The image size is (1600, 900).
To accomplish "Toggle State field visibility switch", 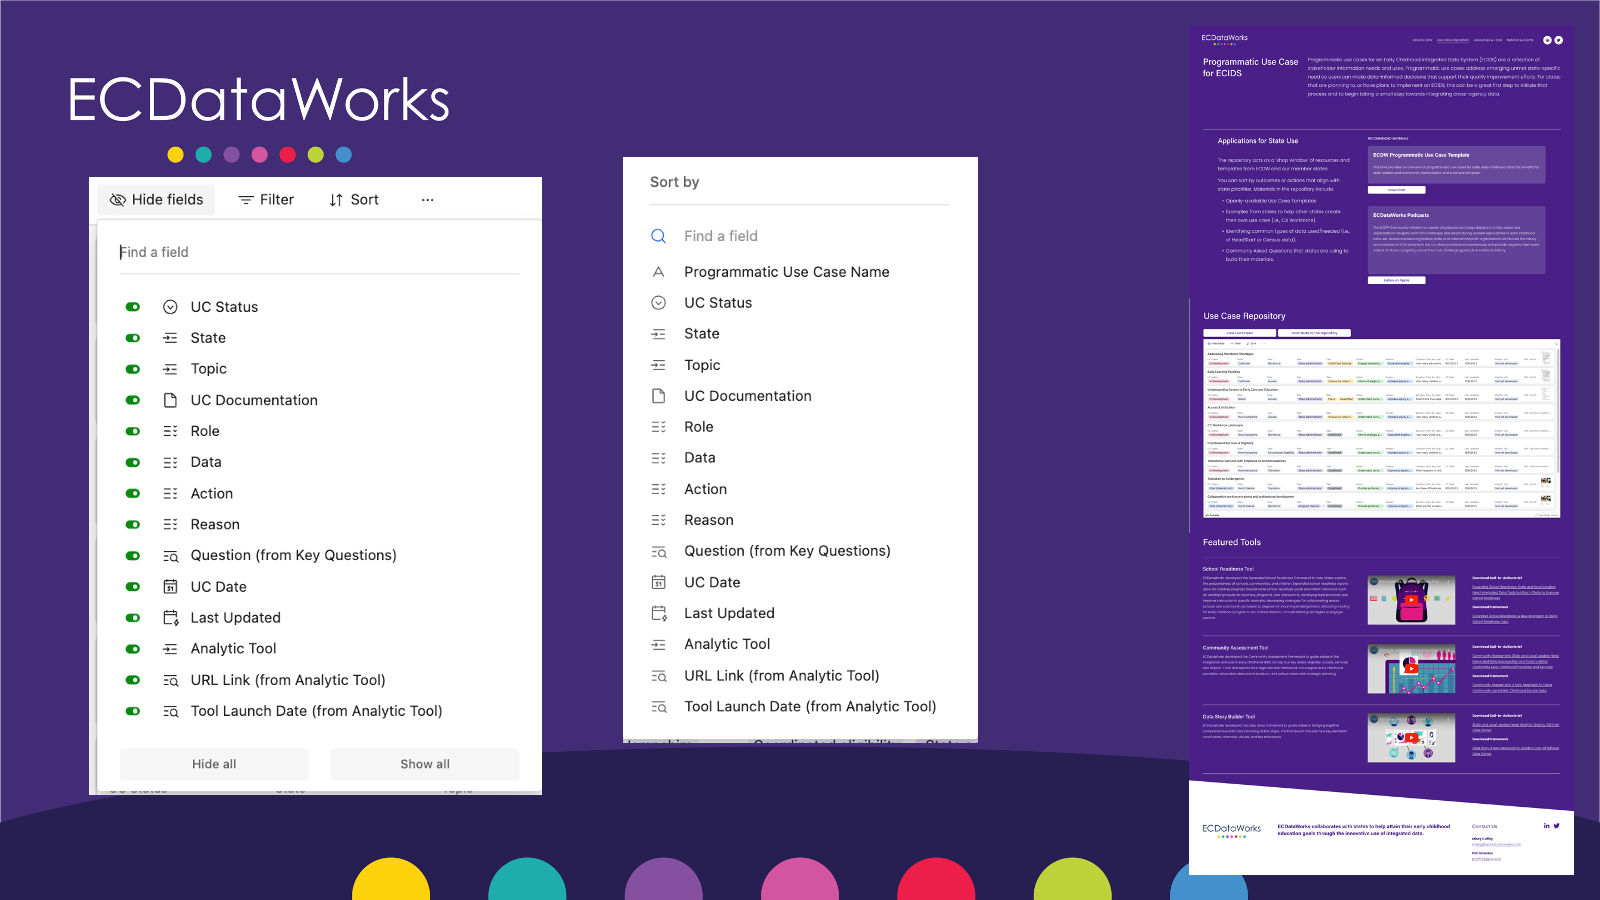I will (133, 338).
